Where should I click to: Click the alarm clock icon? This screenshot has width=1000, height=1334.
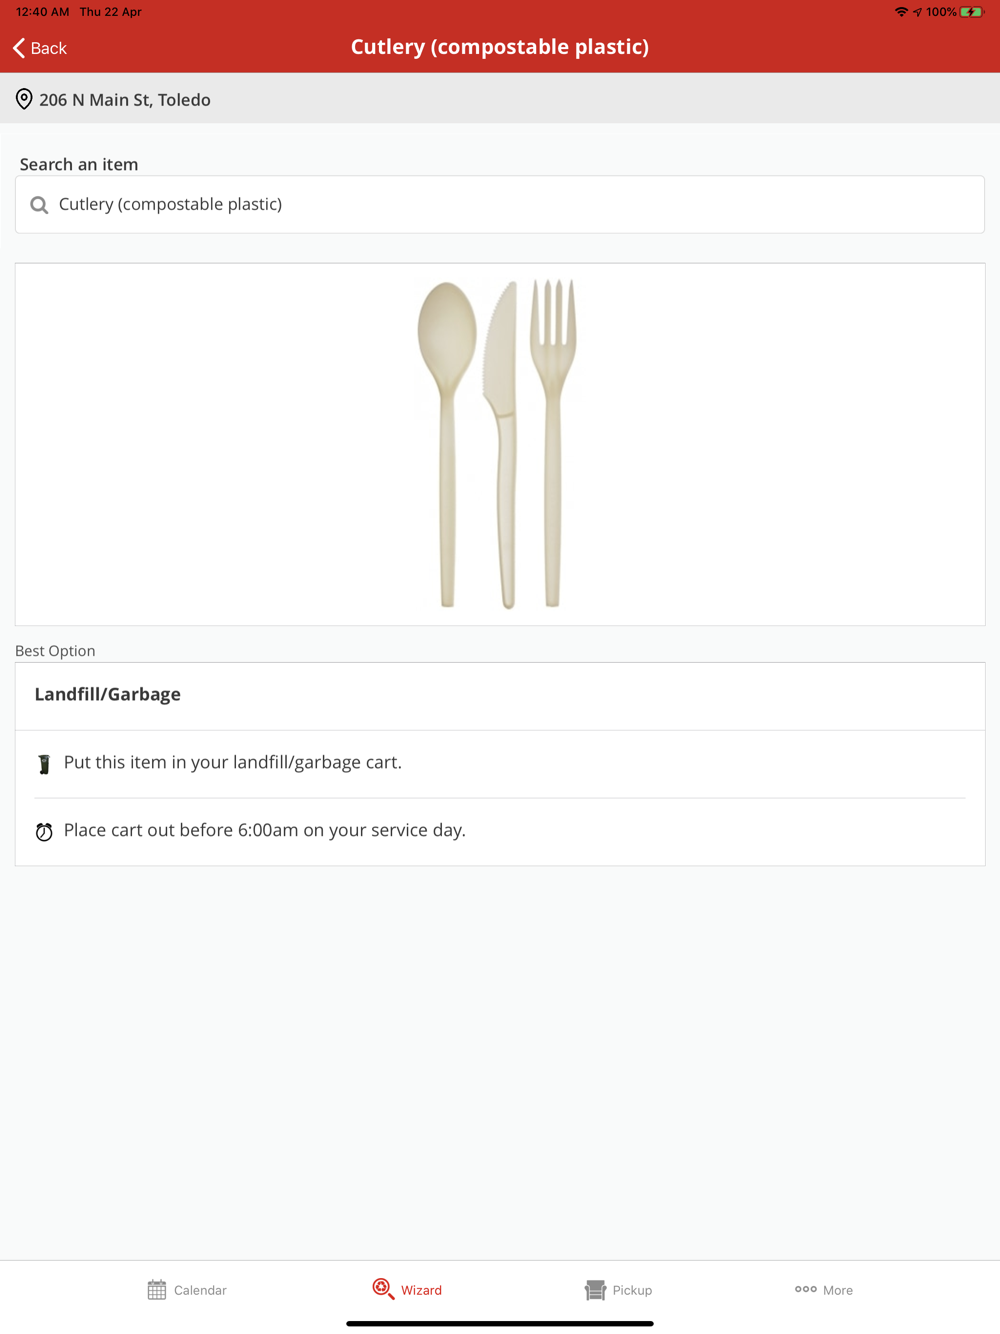[44, 832]
